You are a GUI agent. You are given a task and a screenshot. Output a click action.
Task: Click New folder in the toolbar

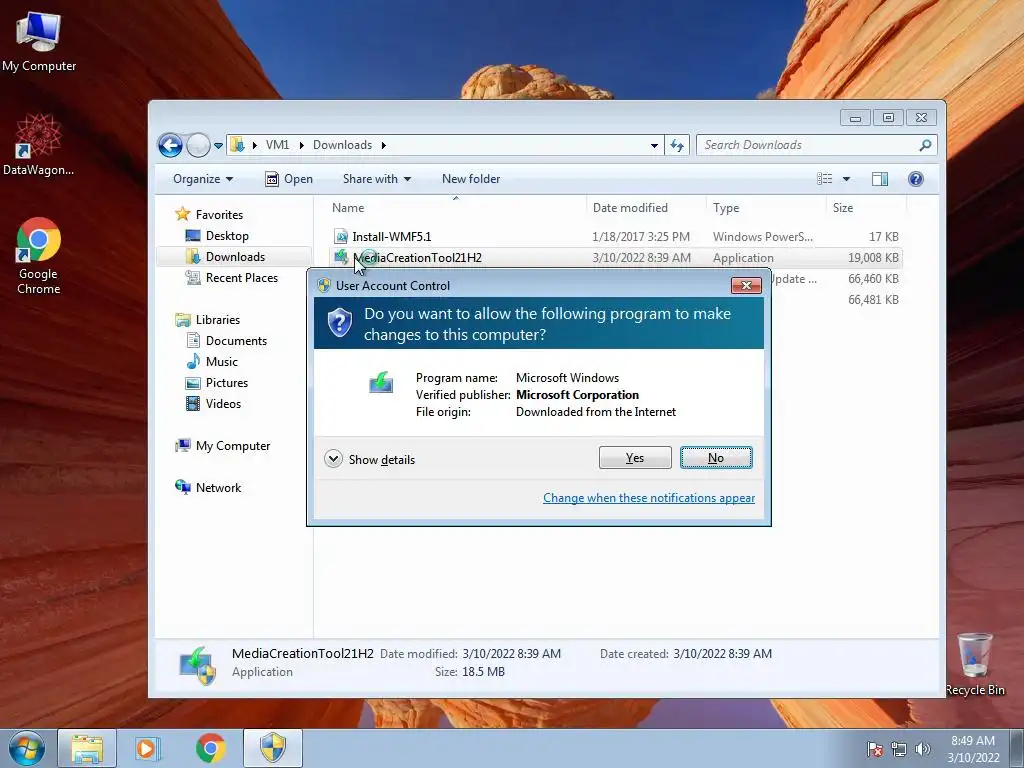click(x=471, y=179)
